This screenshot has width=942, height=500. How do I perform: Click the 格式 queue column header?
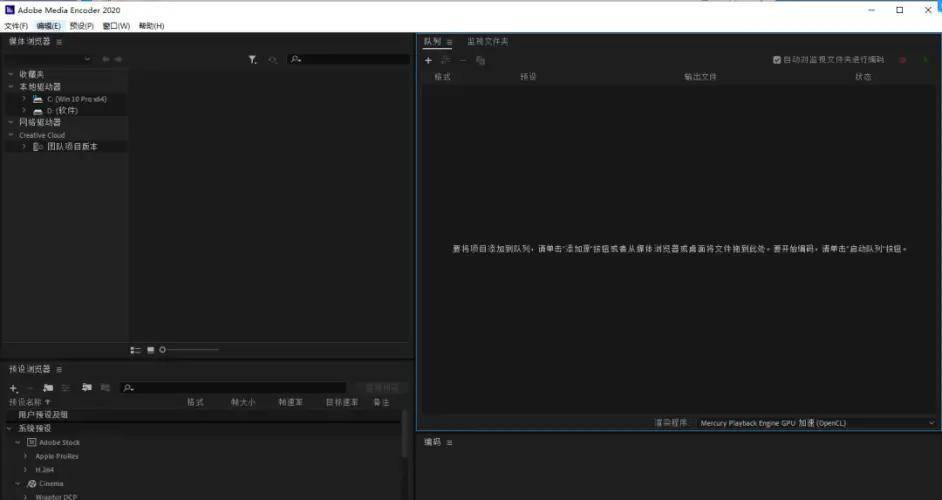[443, 77]
